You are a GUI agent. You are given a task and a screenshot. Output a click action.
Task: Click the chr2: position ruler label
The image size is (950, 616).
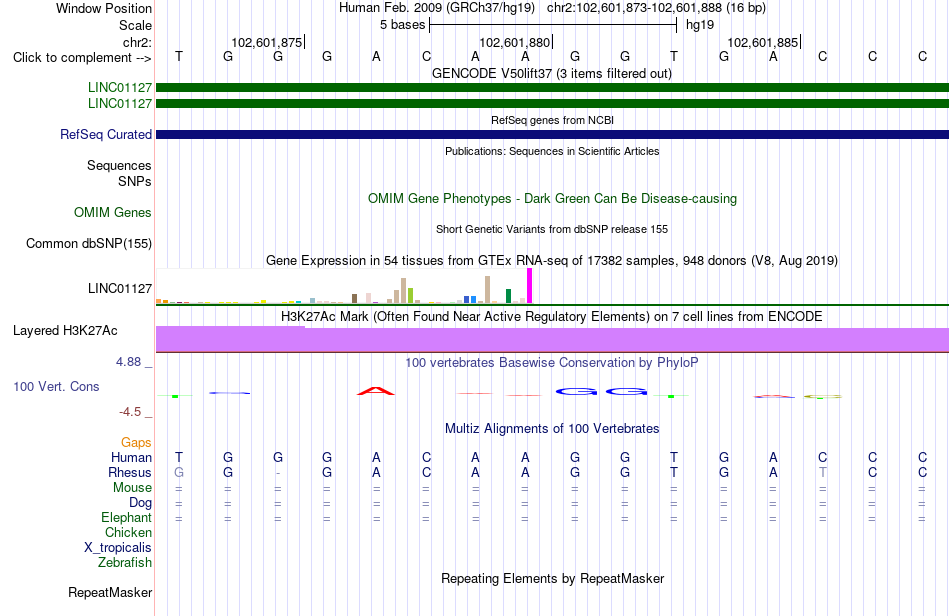137,42
